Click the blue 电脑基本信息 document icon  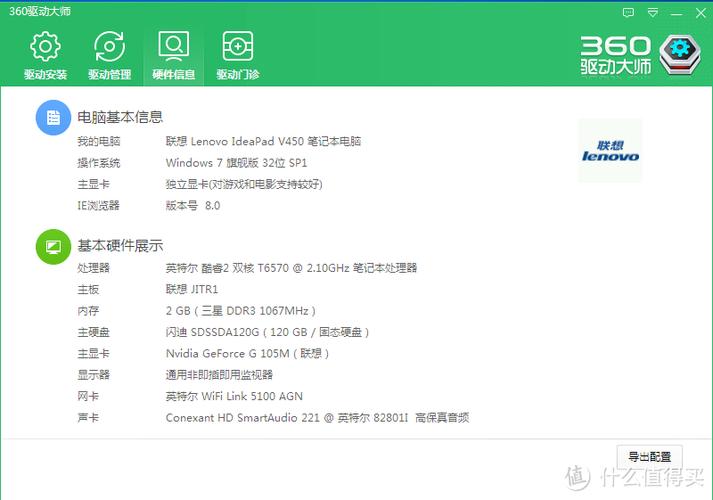click(53, 118)
